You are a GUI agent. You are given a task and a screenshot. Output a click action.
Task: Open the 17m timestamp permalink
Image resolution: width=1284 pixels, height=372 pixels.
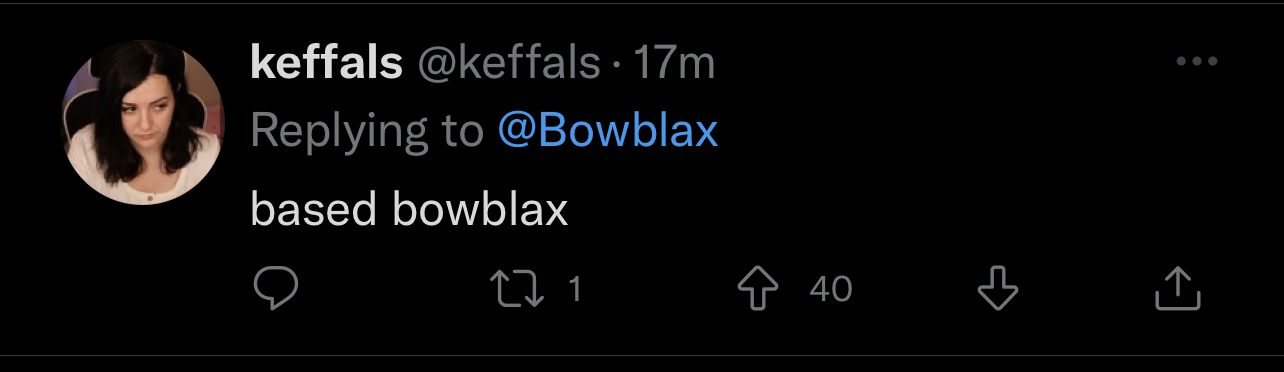[x=675, y=65]
